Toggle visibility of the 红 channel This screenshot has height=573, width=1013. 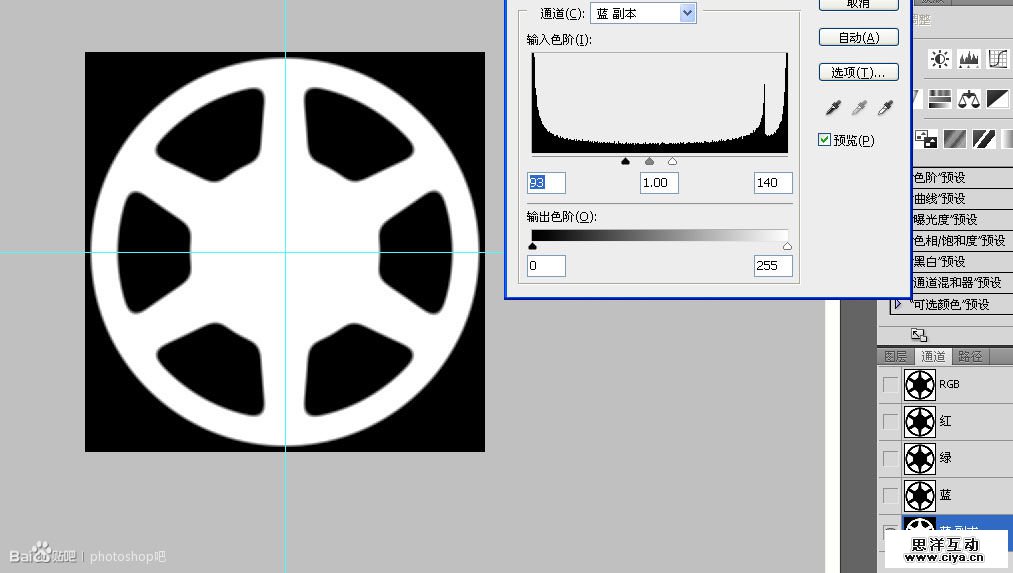tap(890, 422)
